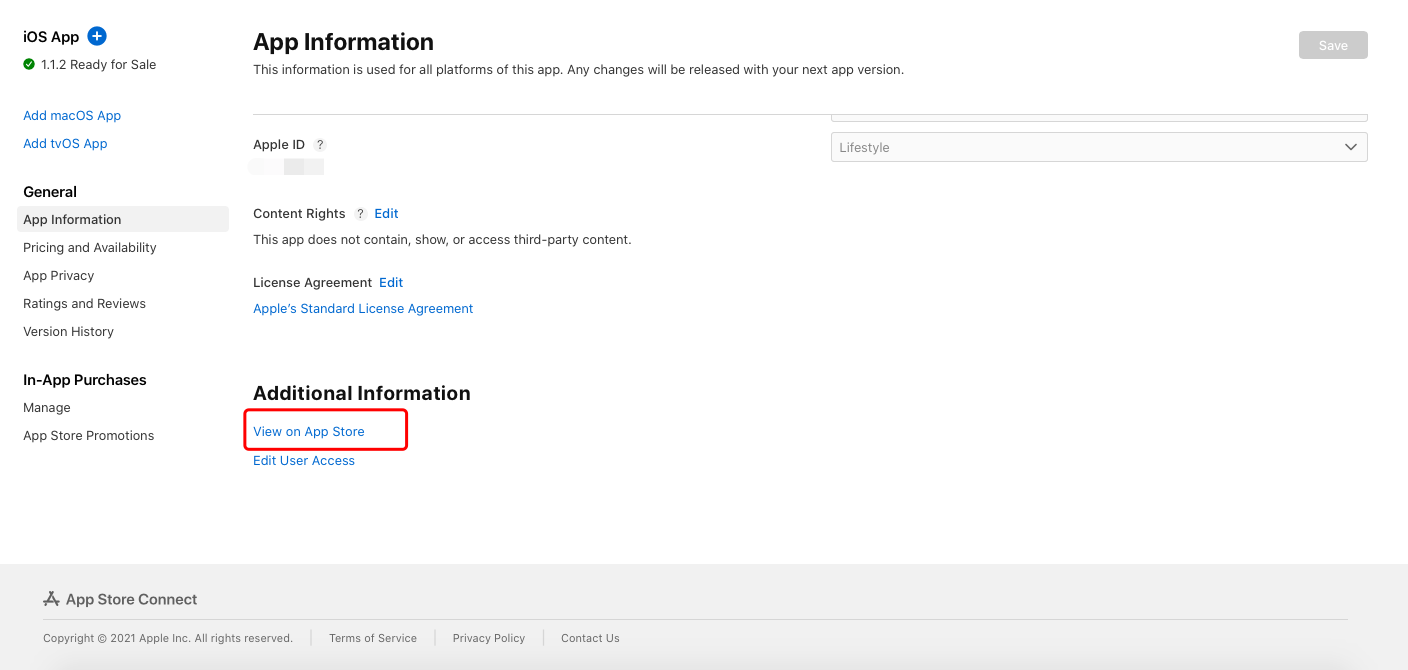The width and height of the screenshot is (1408, 670).
Task: Click the App Information page heading
Action: click(x=343, y=42)
